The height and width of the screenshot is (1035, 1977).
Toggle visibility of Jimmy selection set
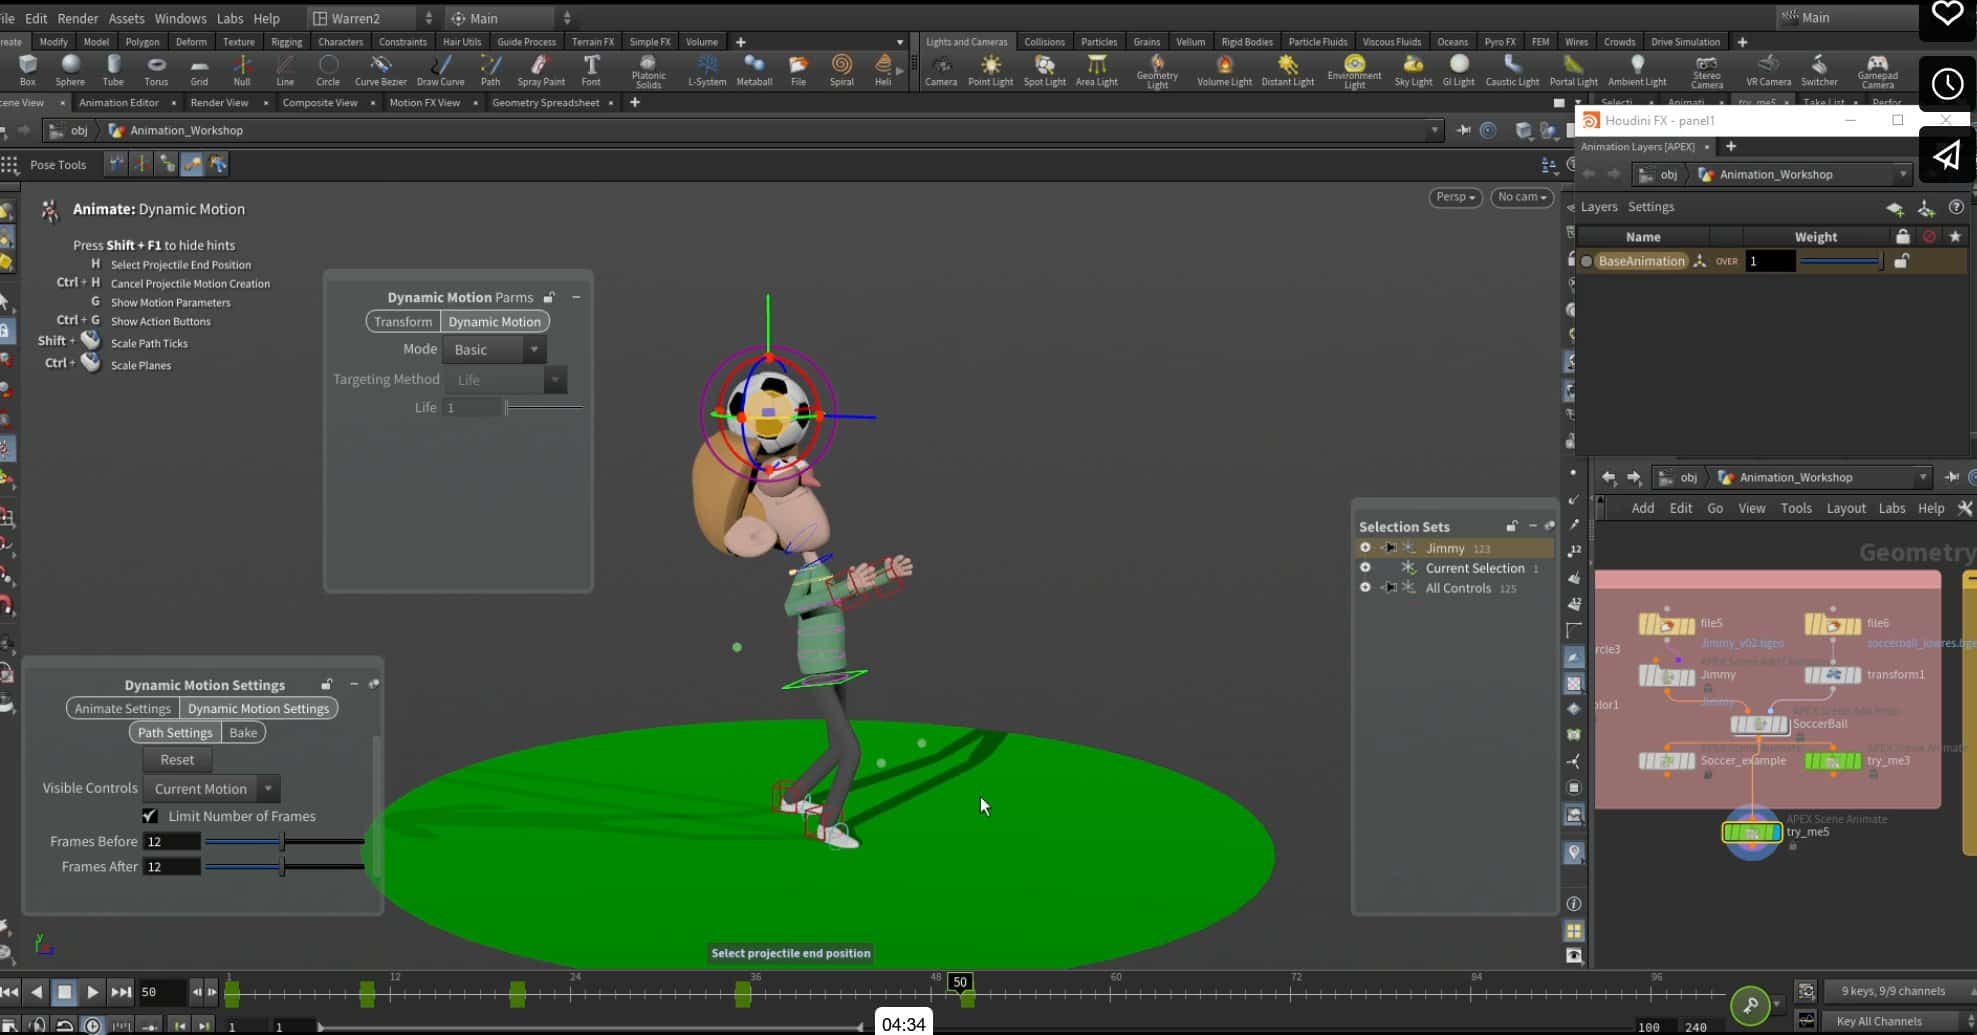[1365, 548]
